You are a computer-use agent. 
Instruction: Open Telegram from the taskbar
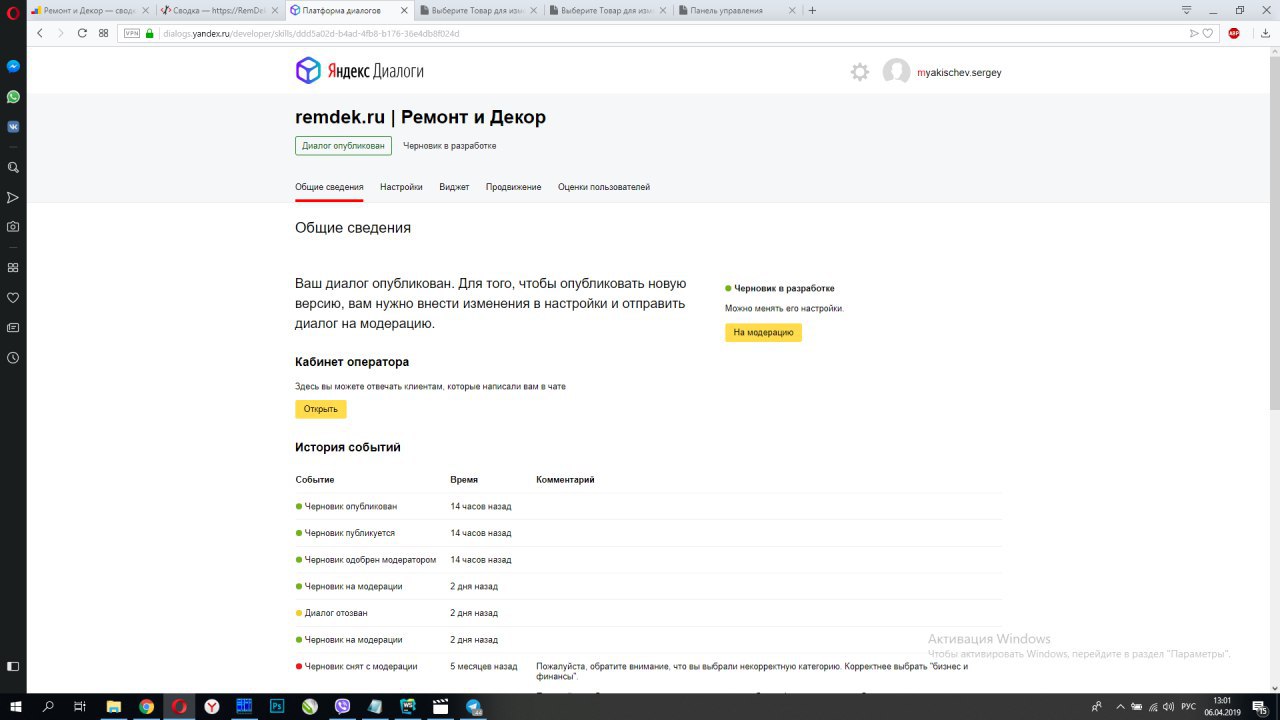[x=472, y=707]
